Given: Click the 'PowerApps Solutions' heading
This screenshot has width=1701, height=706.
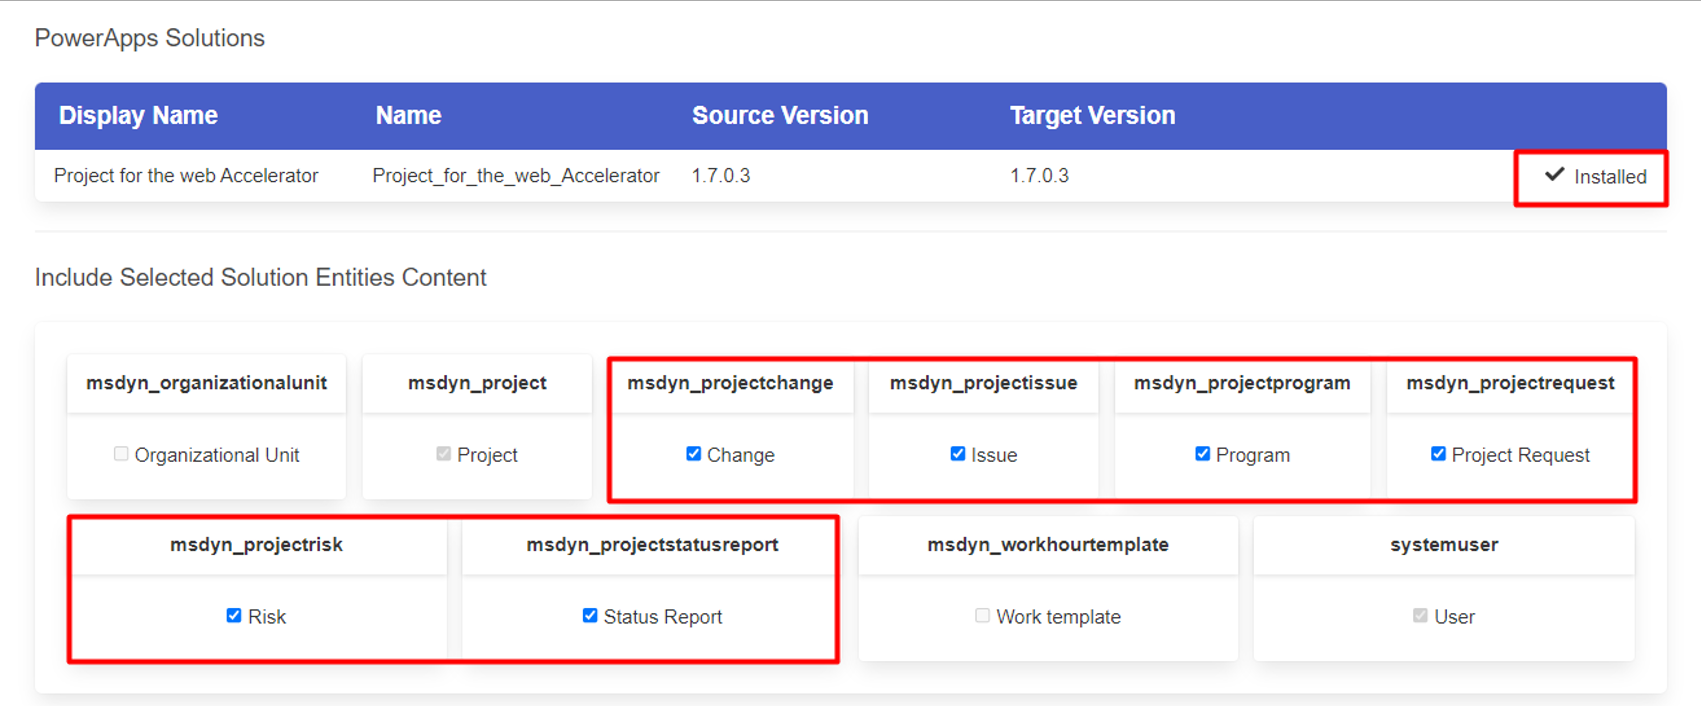Looking at the screenshot, I should [150, 38].
